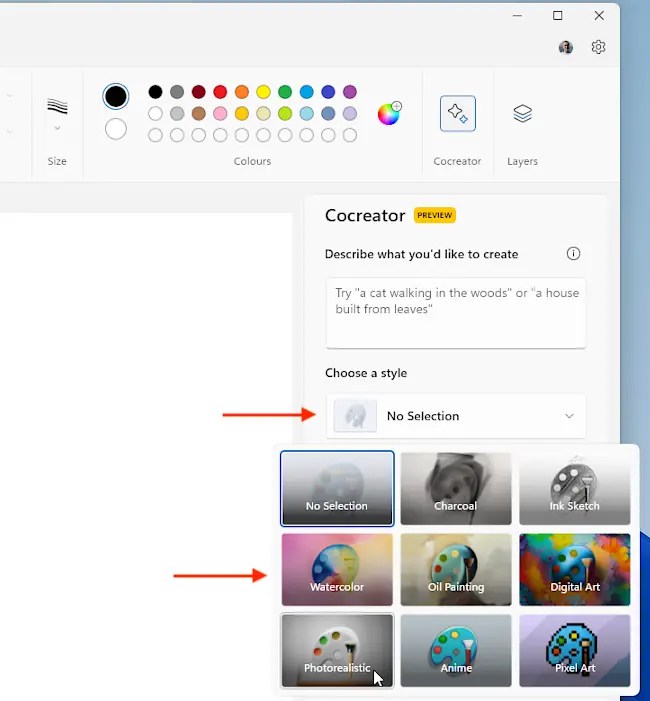This screenshot has height=701, width=650.
Task: Pick the white colour swatch
Action: [x=155, y=114]
